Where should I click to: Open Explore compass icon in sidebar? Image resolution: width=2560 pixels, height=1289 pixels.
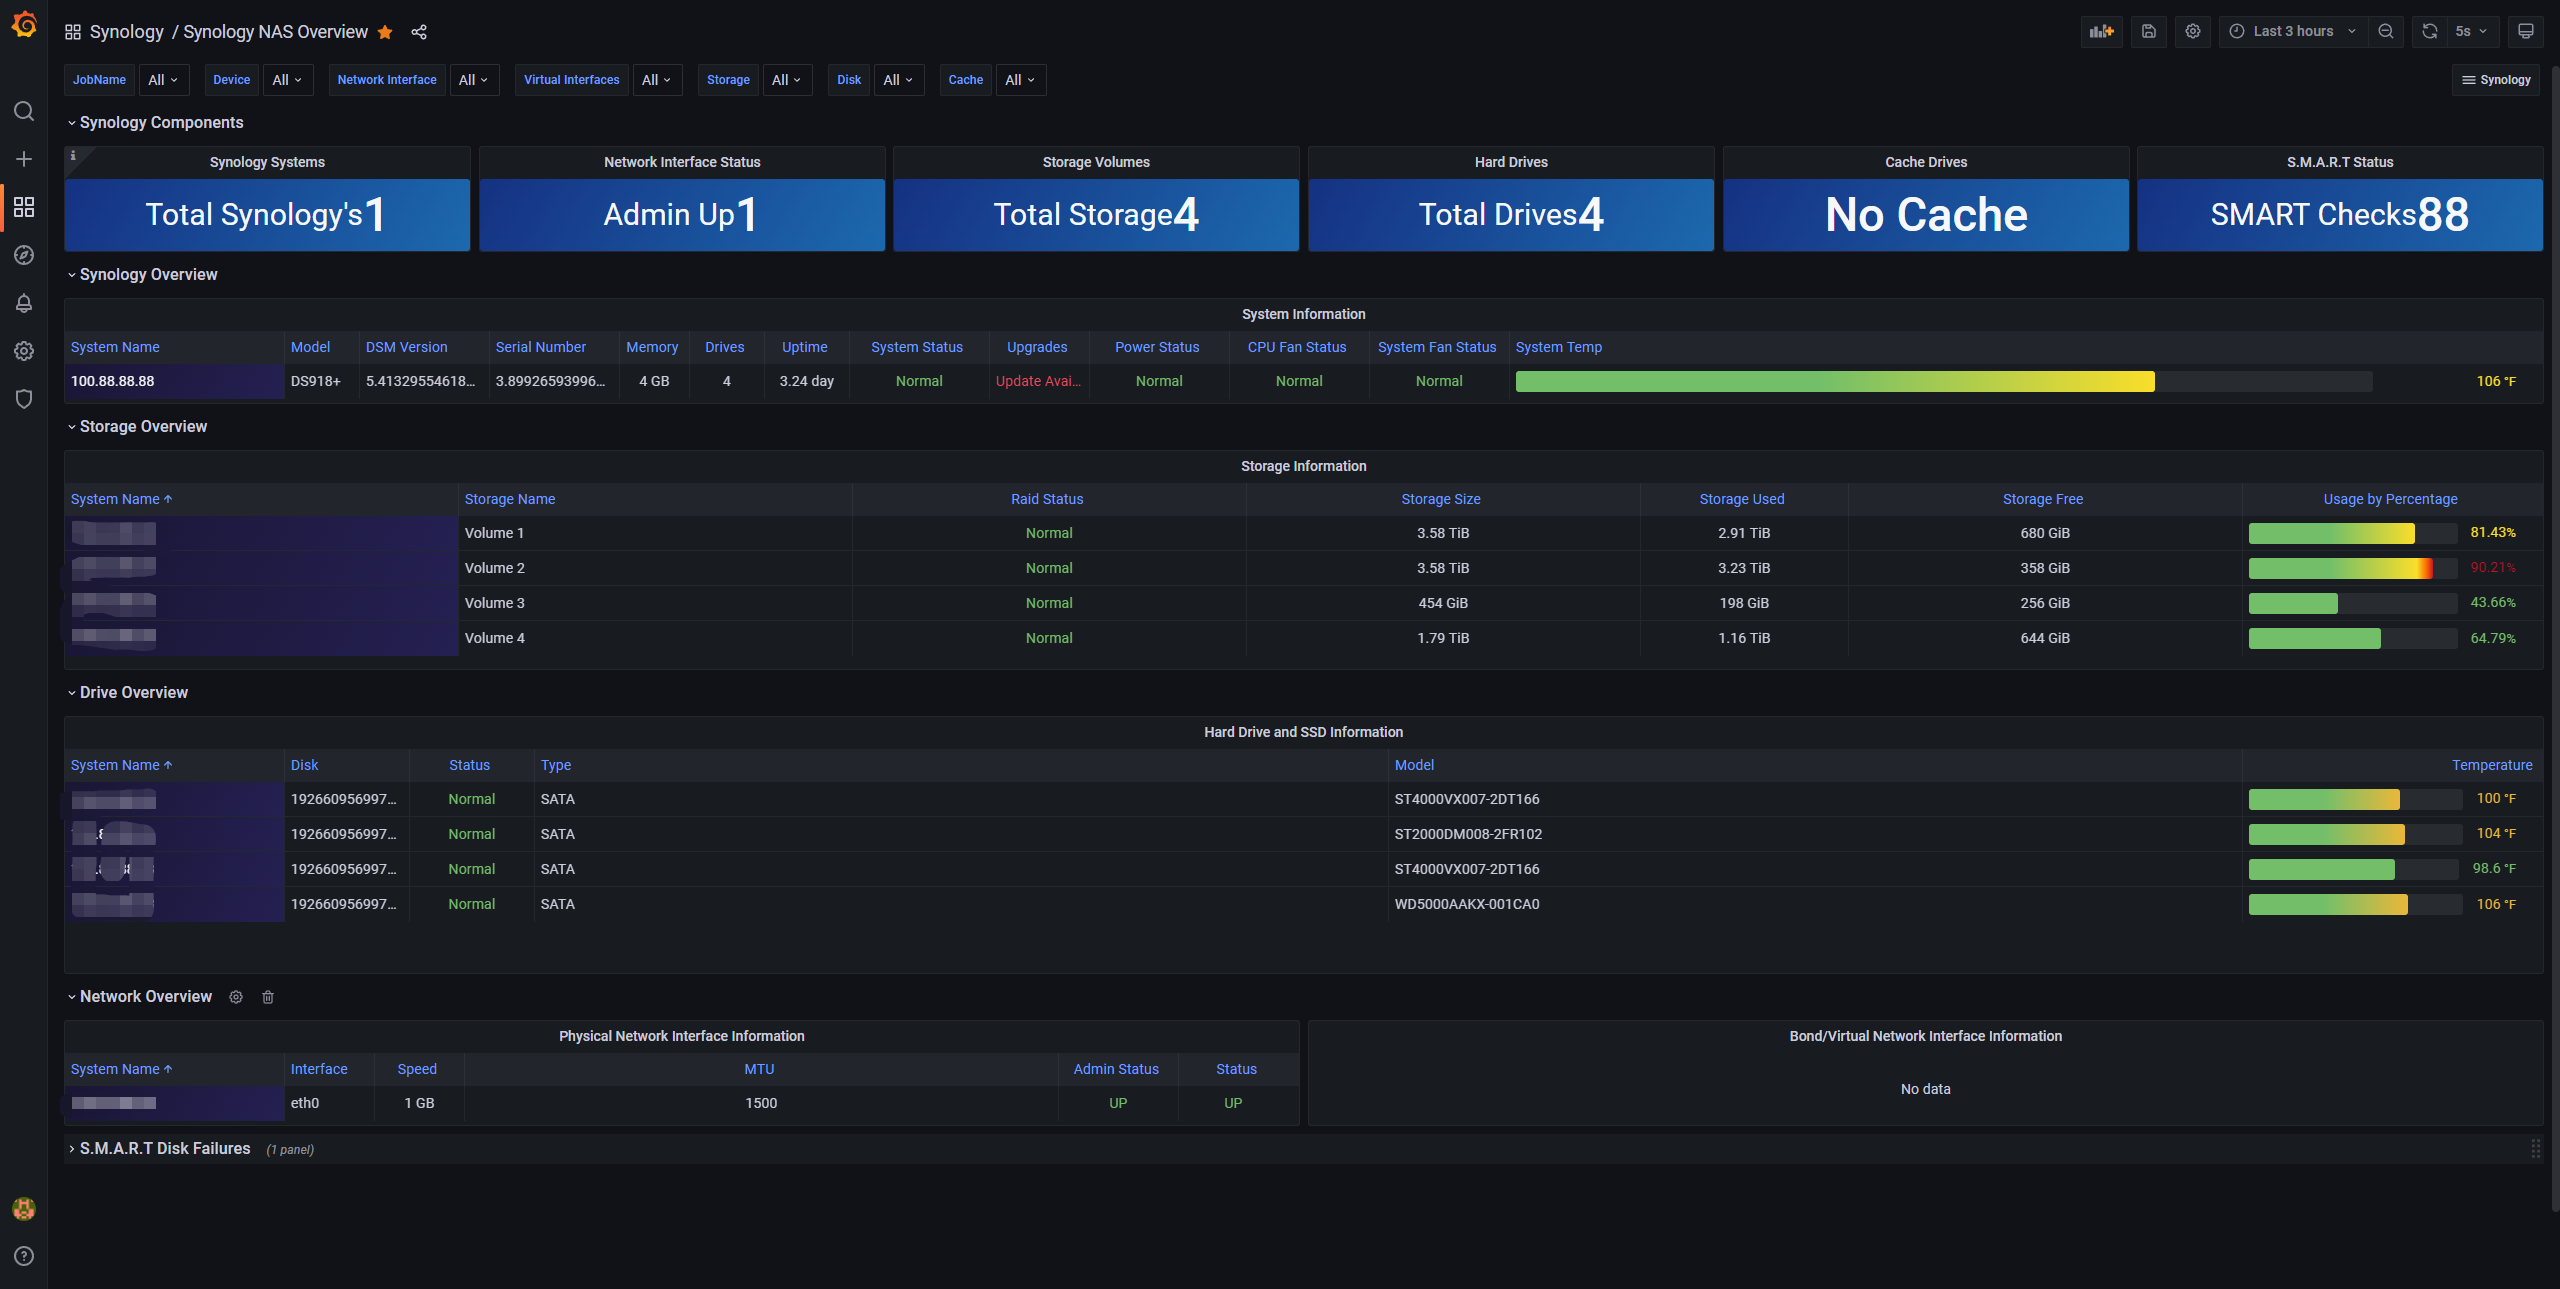[x=24, y=255]
